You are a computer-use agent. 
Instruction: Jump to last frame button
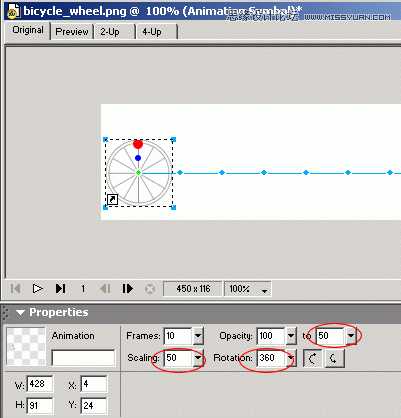click(x=60, y=288)
